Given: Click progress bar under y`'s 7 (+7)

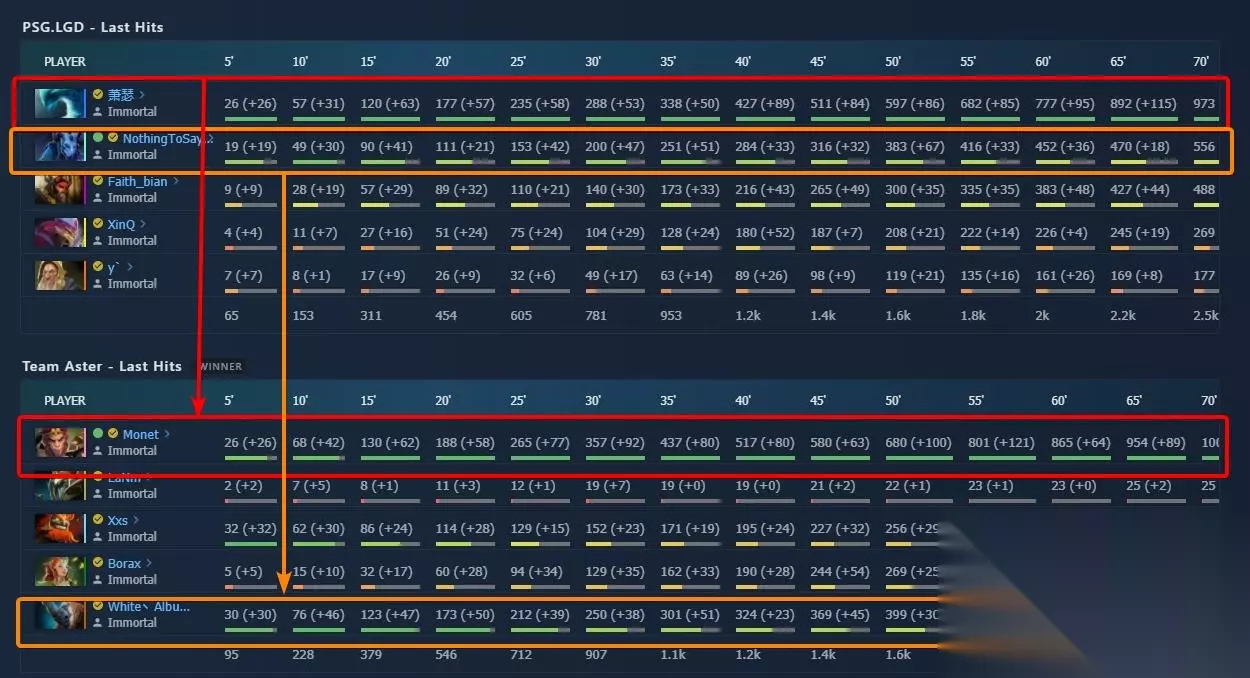Looking at the screenshot, I should pos(251,291).
